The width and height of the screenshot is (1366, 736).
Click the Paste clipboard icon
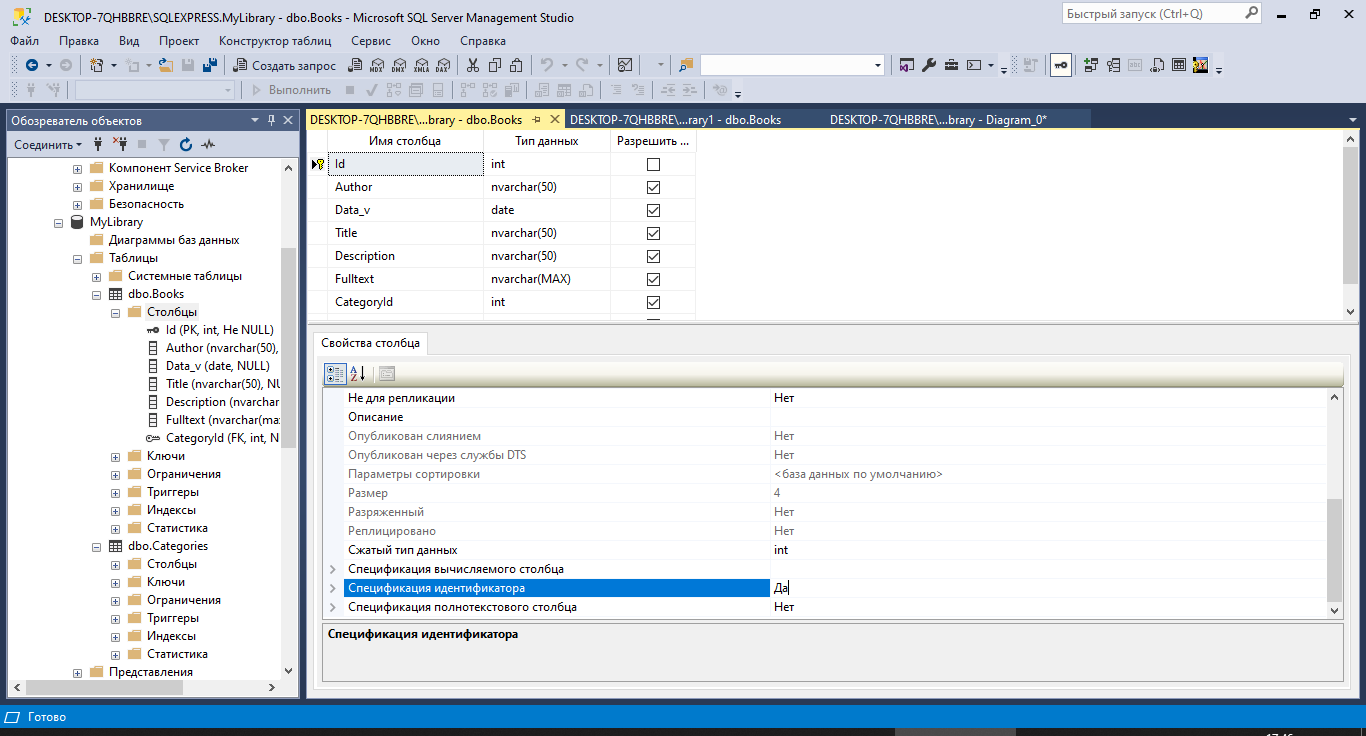click(x=516, y=65)
